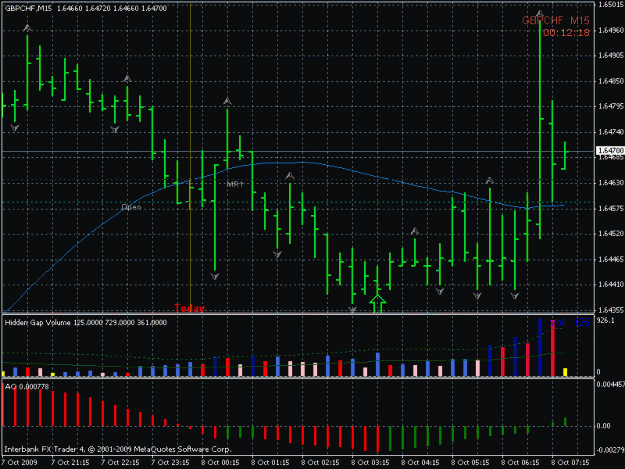The image size is (625, 469).
Task: Click the 1.64520 price axis label
Action: tap(611, 234)
